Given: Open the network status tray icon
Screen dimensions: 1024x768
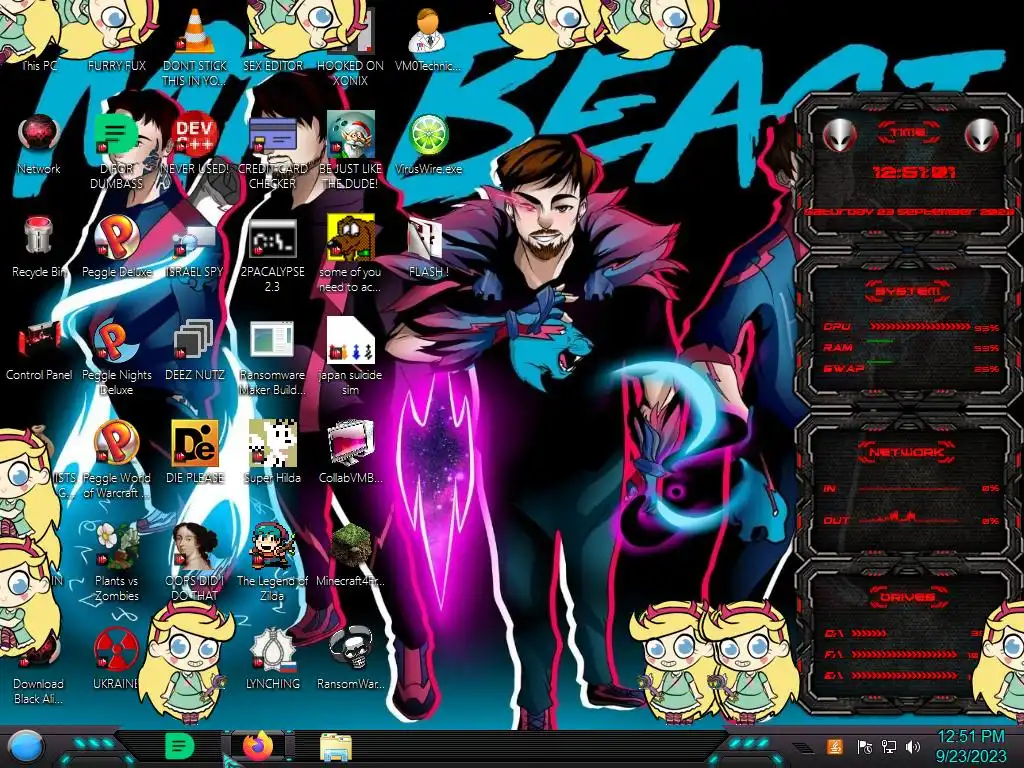Looking at the screenshot, I should [888, 746].
